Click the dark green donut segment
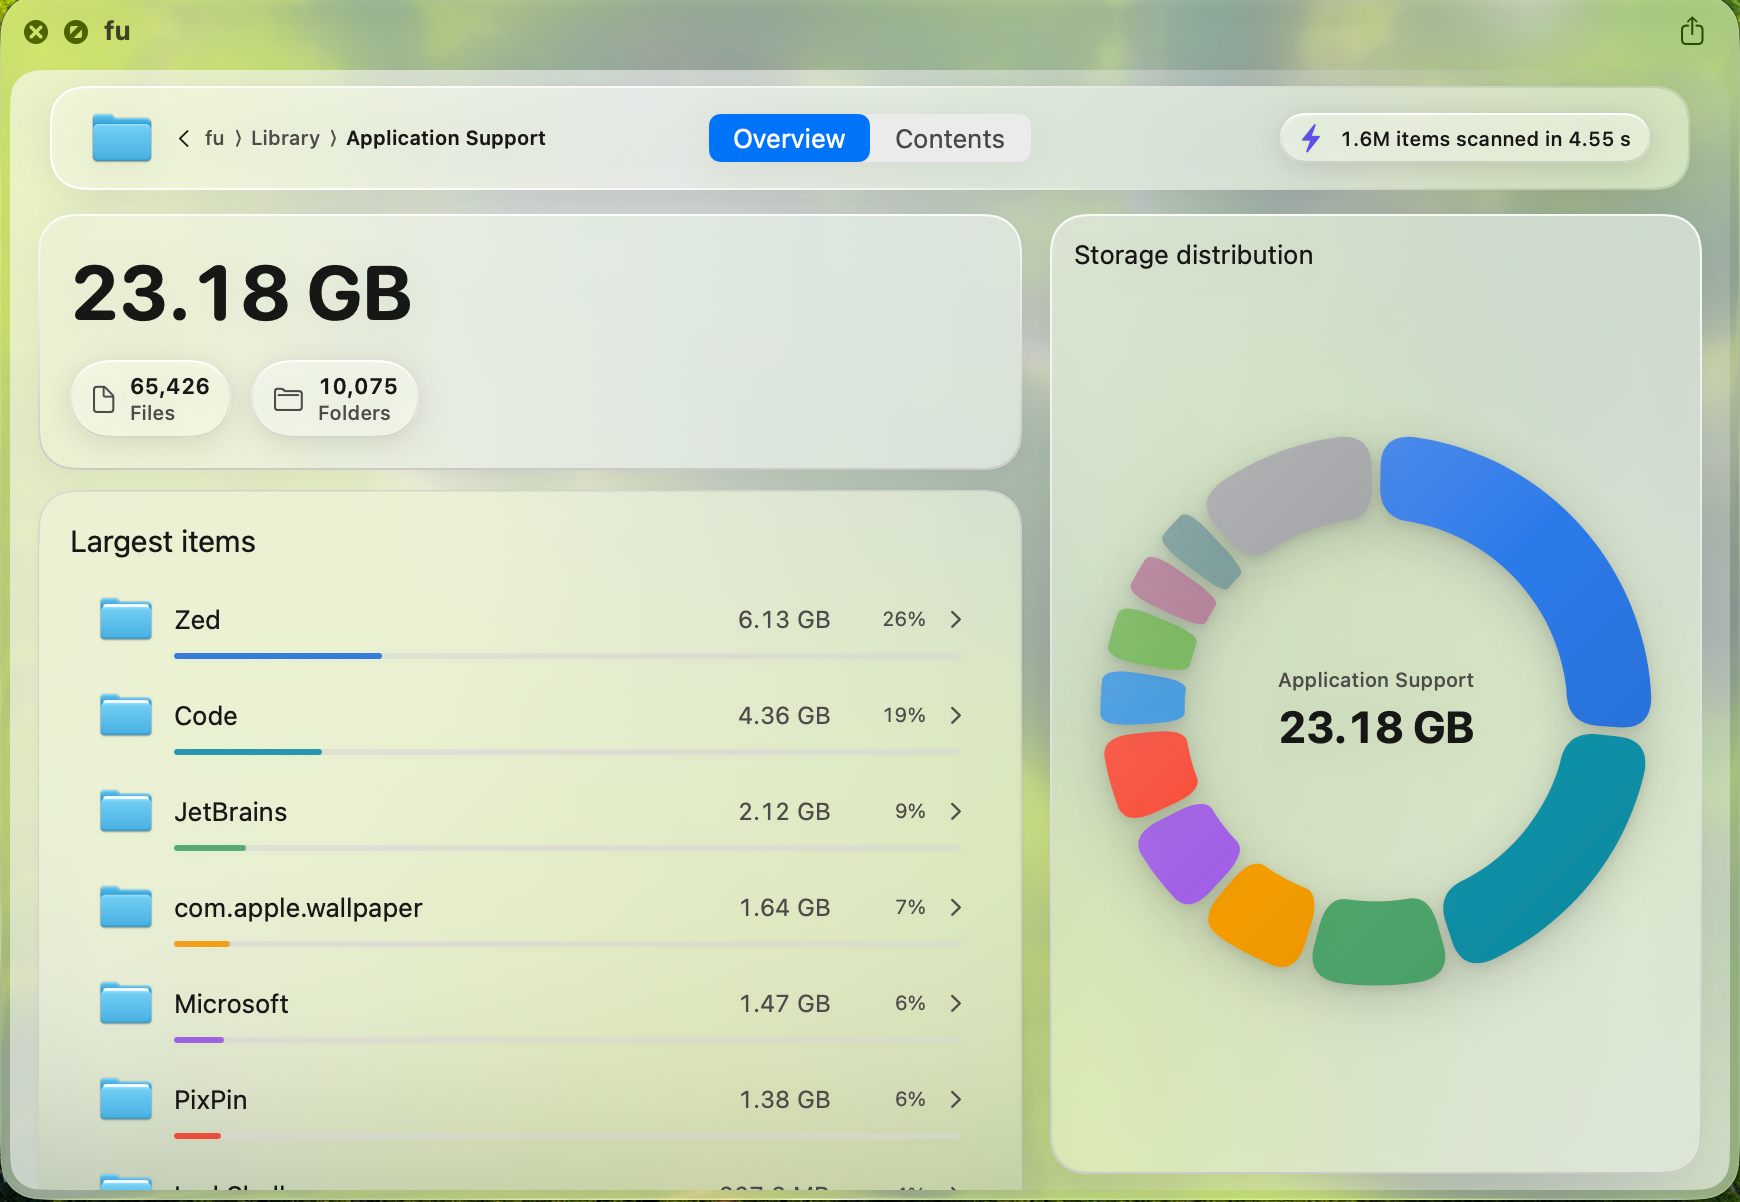Screen dimensions: 1740x1202 coord(1378,942)
